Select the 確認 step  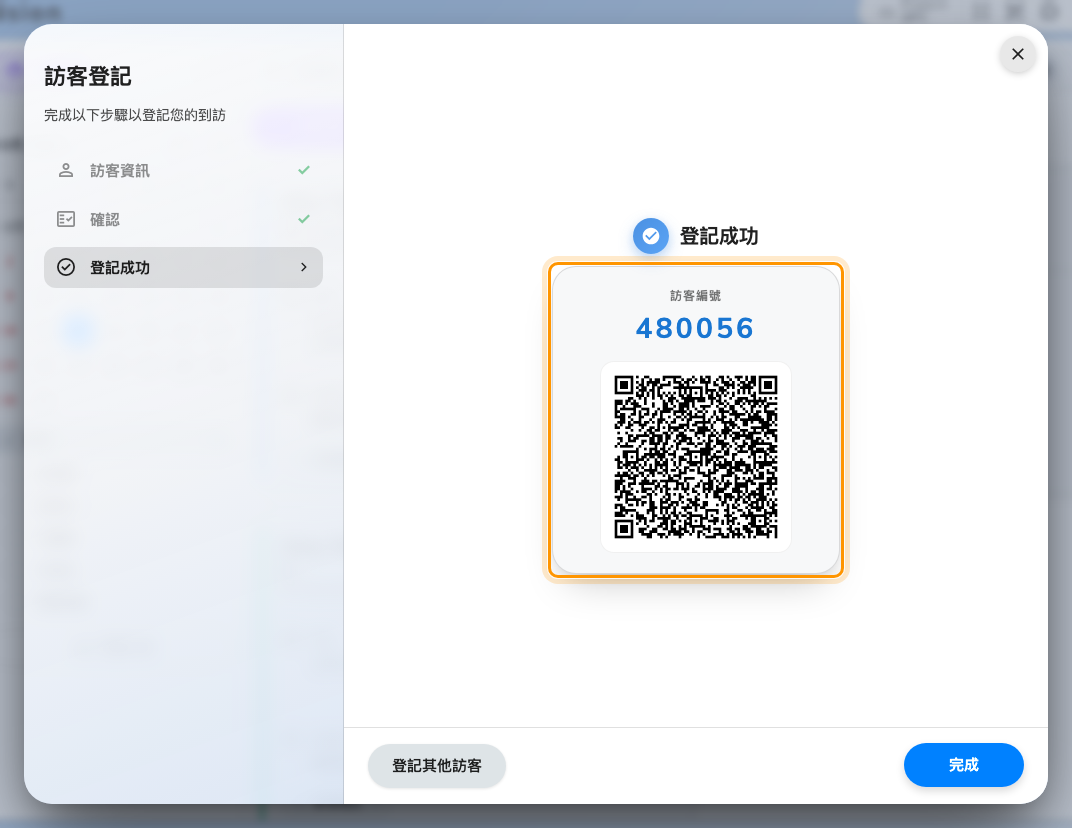click(x=183, y=219)
